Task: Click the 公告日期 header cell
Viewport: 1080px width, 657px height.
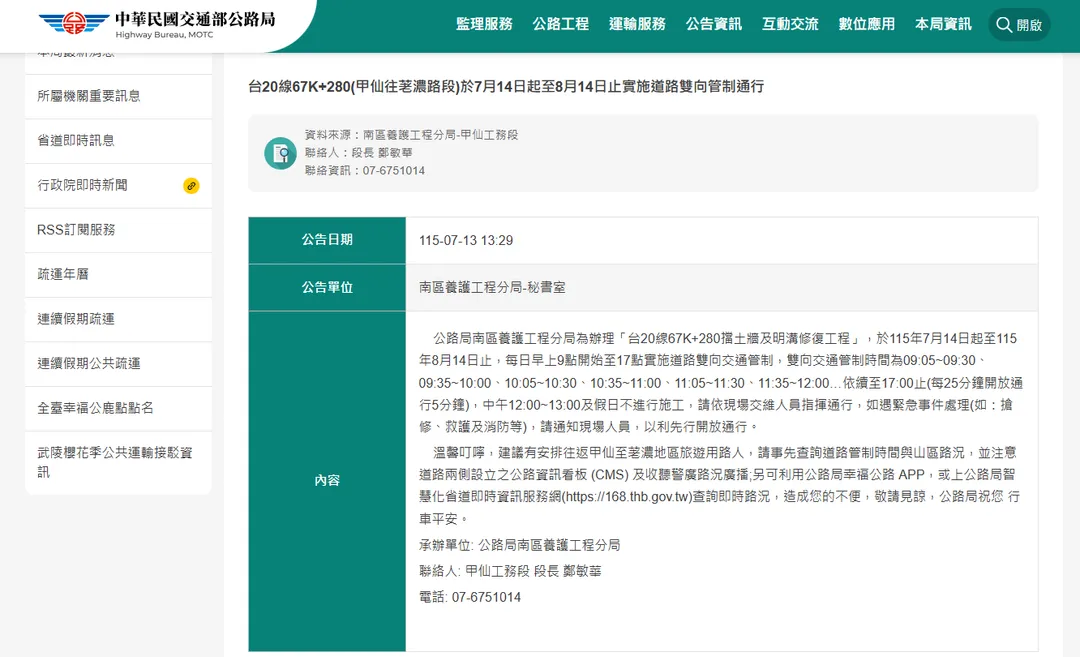Action: coord(327,240)
